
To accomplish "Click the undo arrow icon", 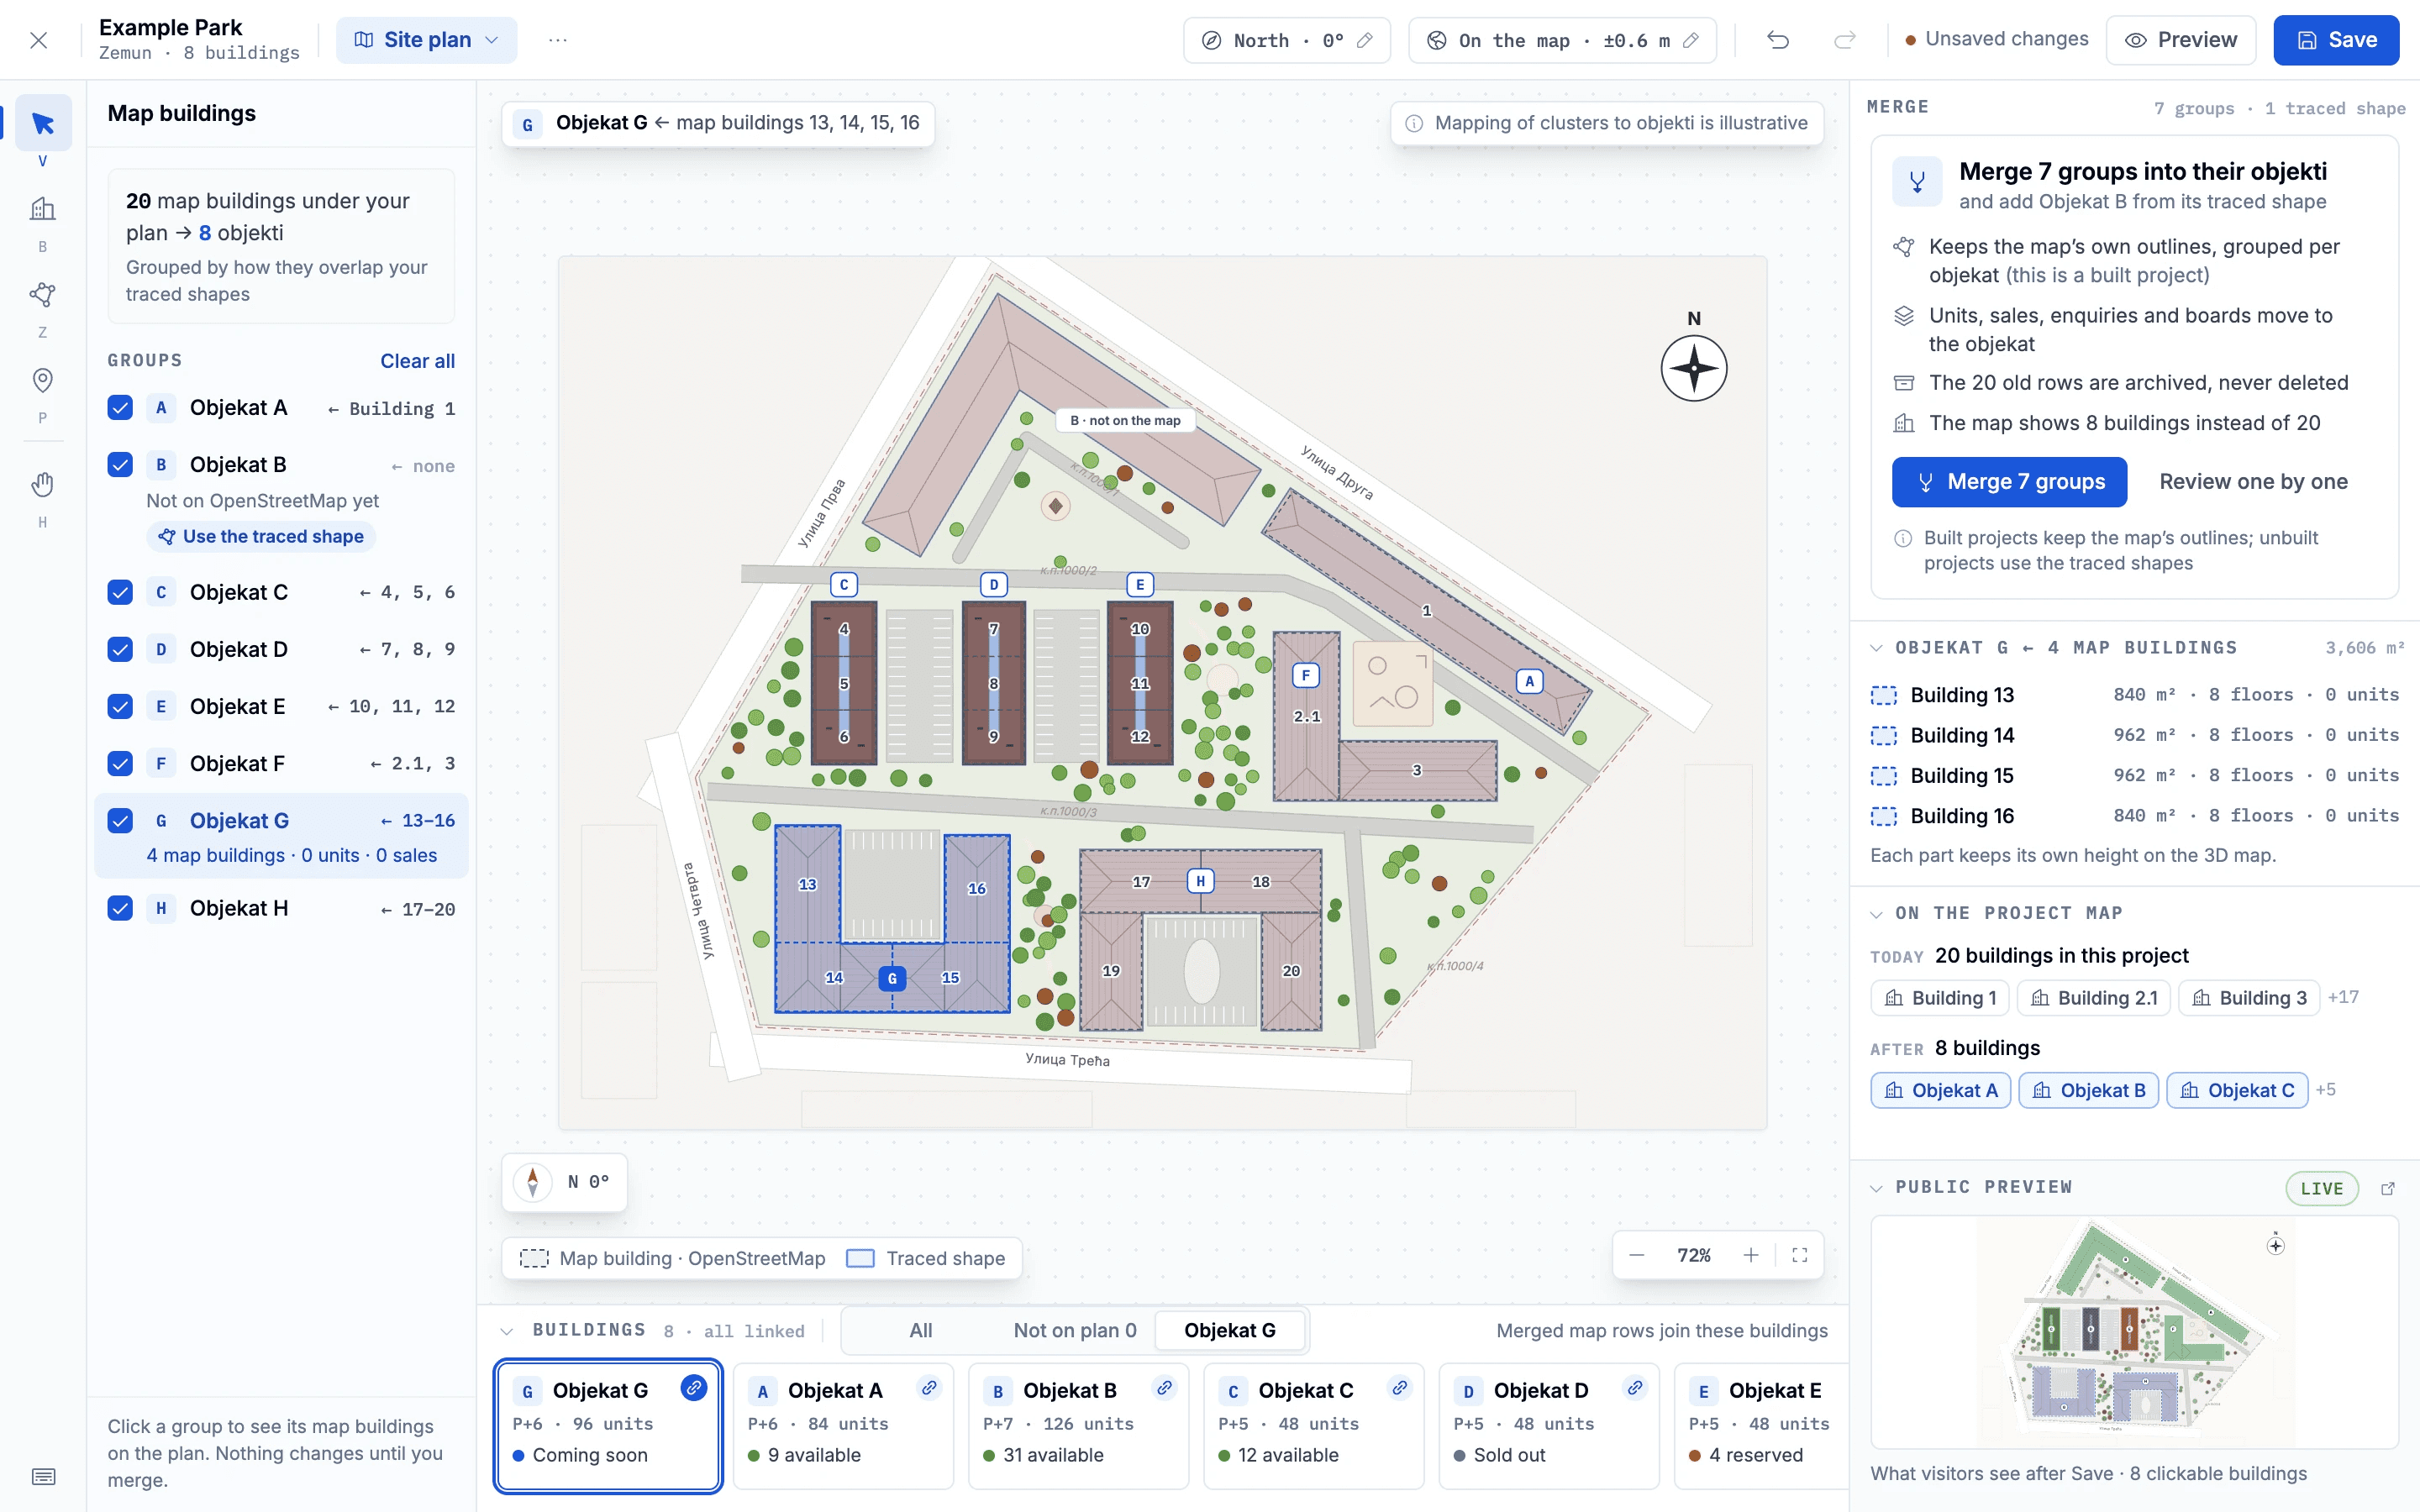I will pos(1778,40).
